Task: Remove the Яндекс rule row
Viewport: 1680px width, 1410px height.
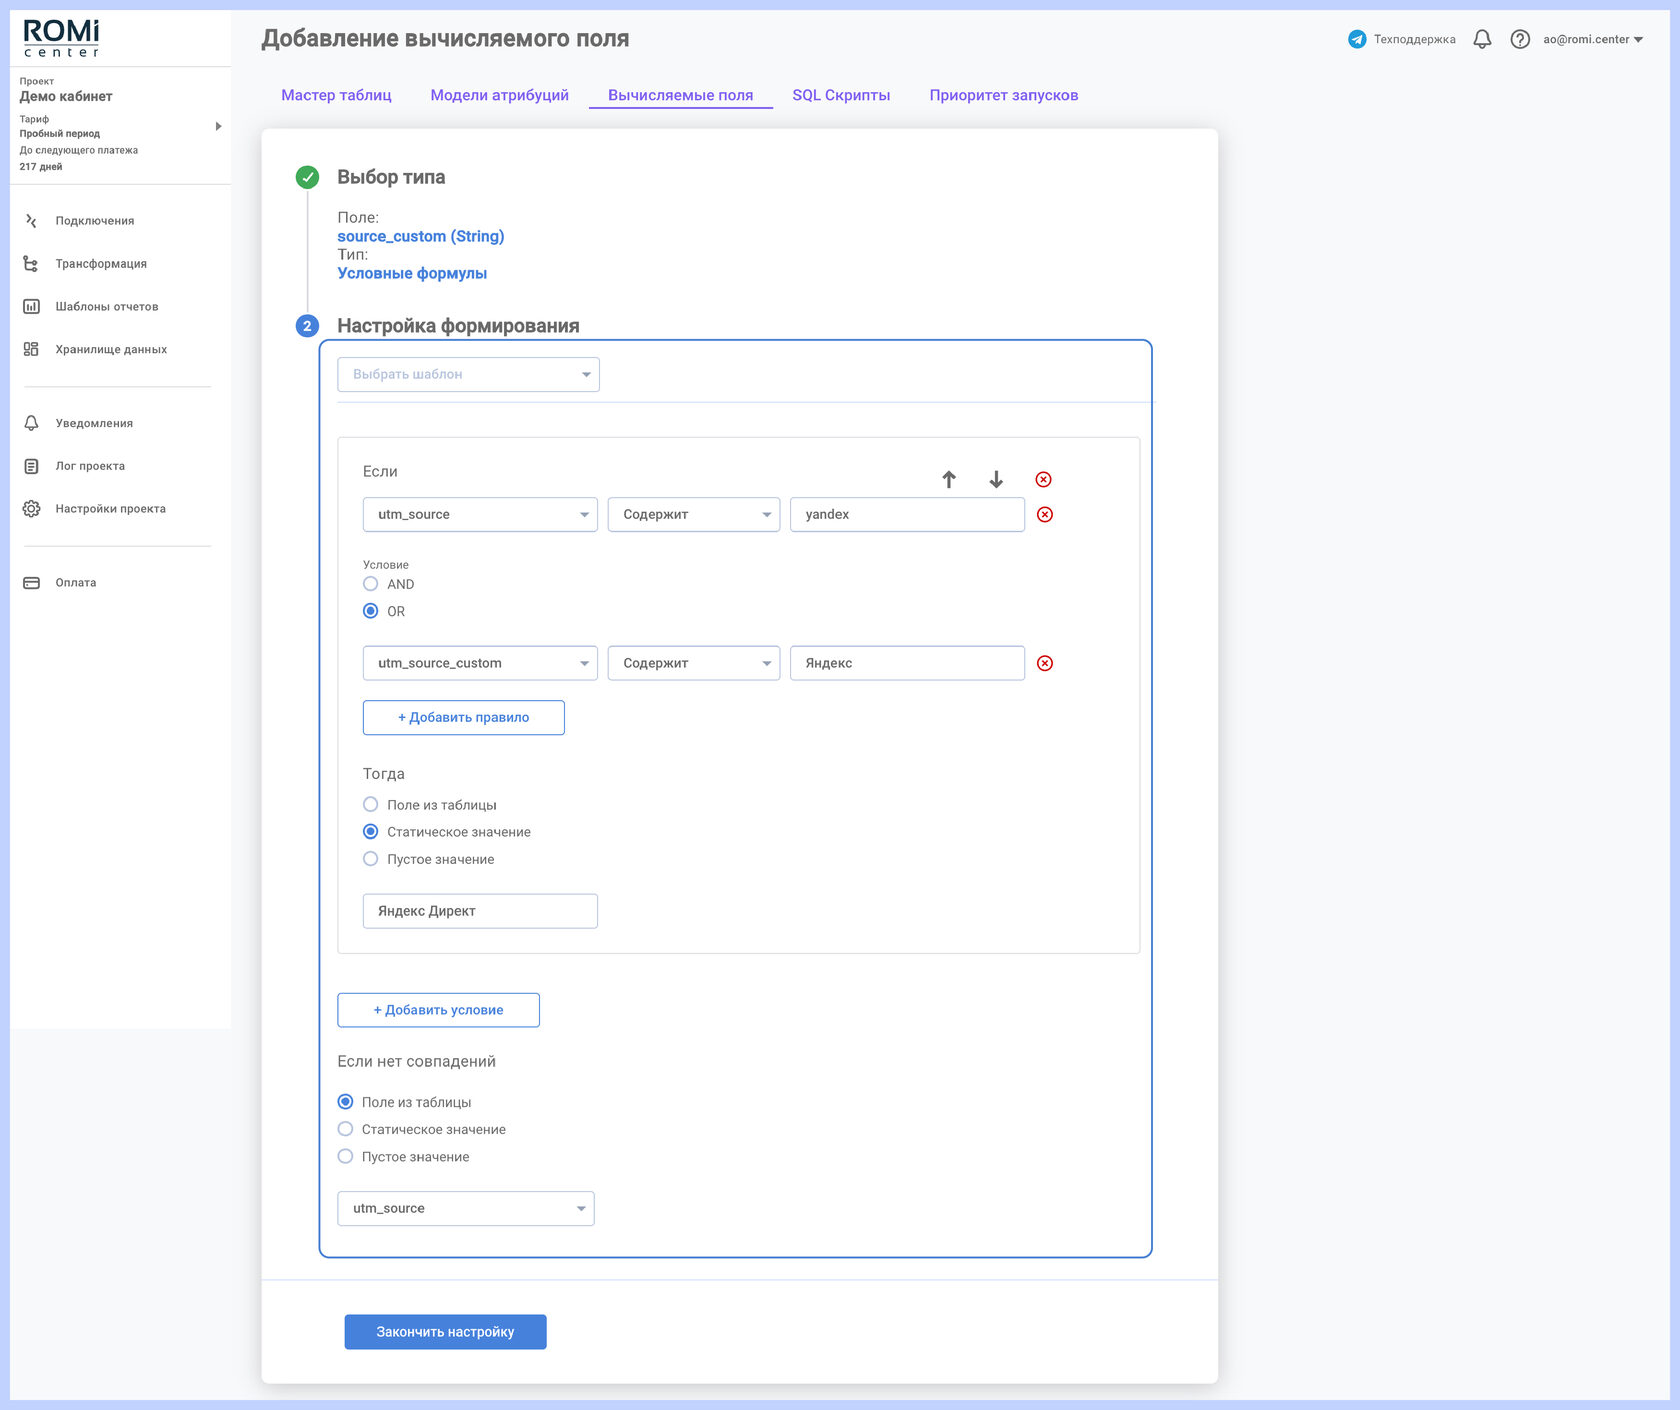Action: pos(1045,664)
